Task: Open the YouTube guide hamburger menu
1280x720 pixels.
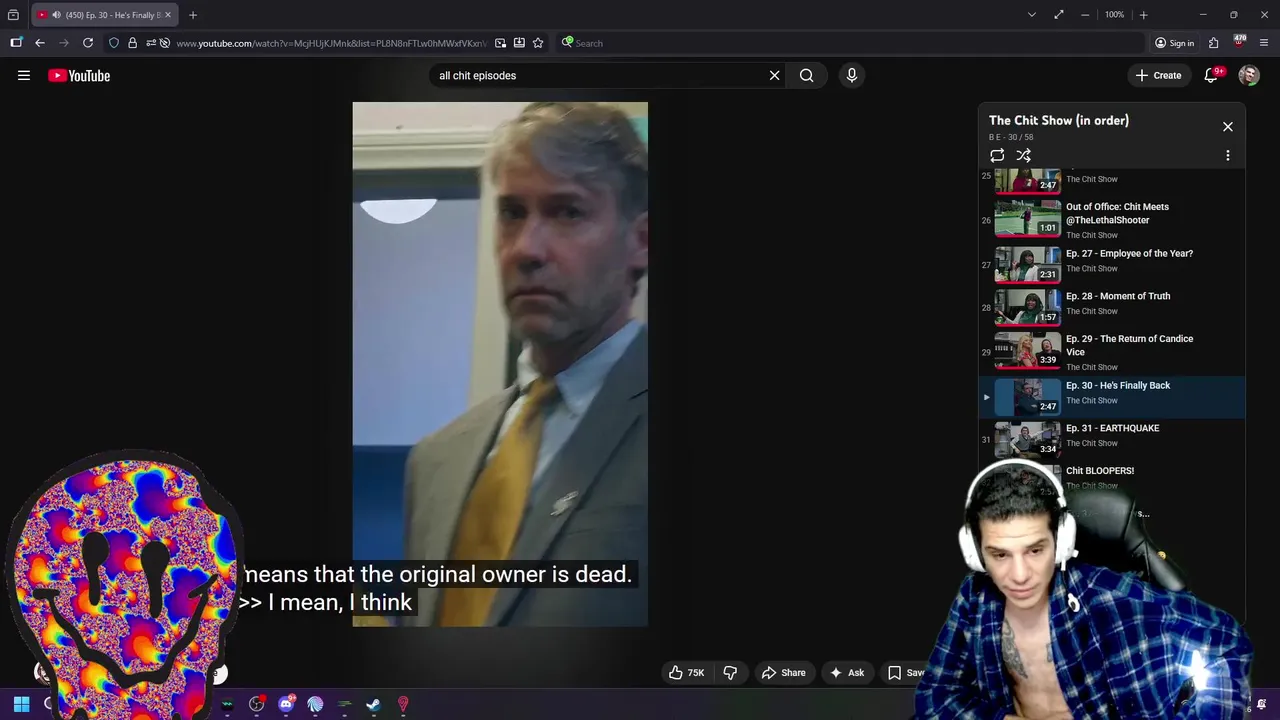Action: [24, 75]
